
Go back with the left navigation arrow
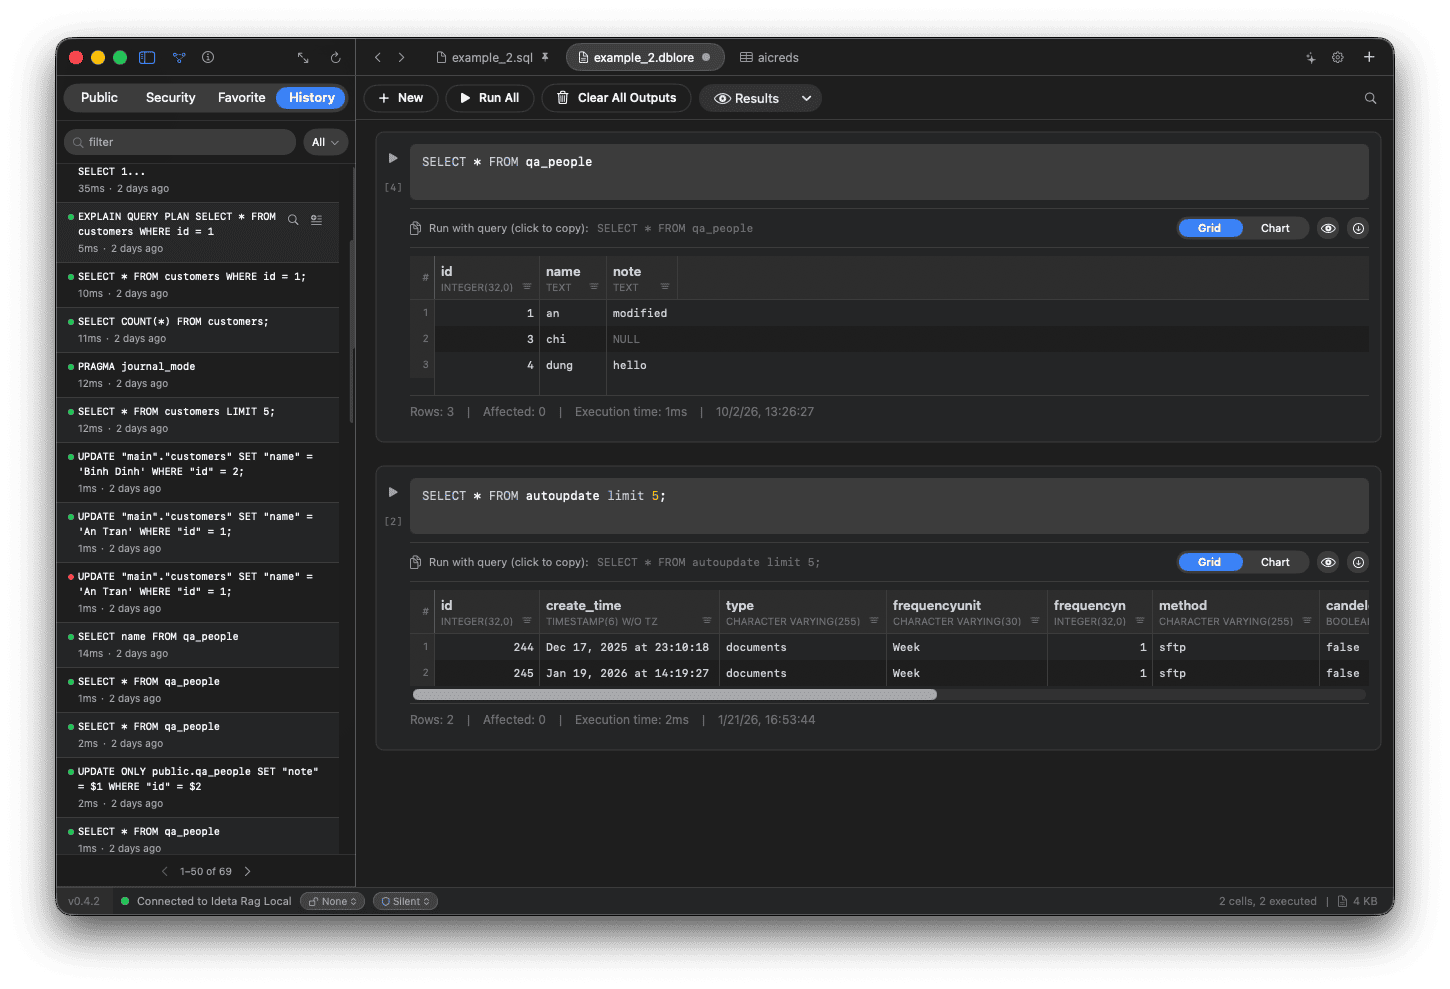pyautogui.click(x=378, y=58)
